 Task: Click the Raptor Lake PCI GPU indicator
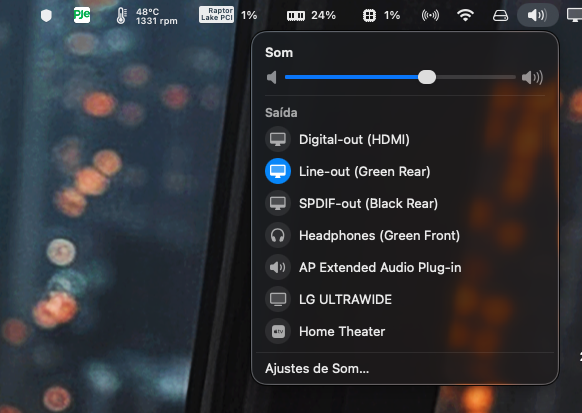(216, 15)
